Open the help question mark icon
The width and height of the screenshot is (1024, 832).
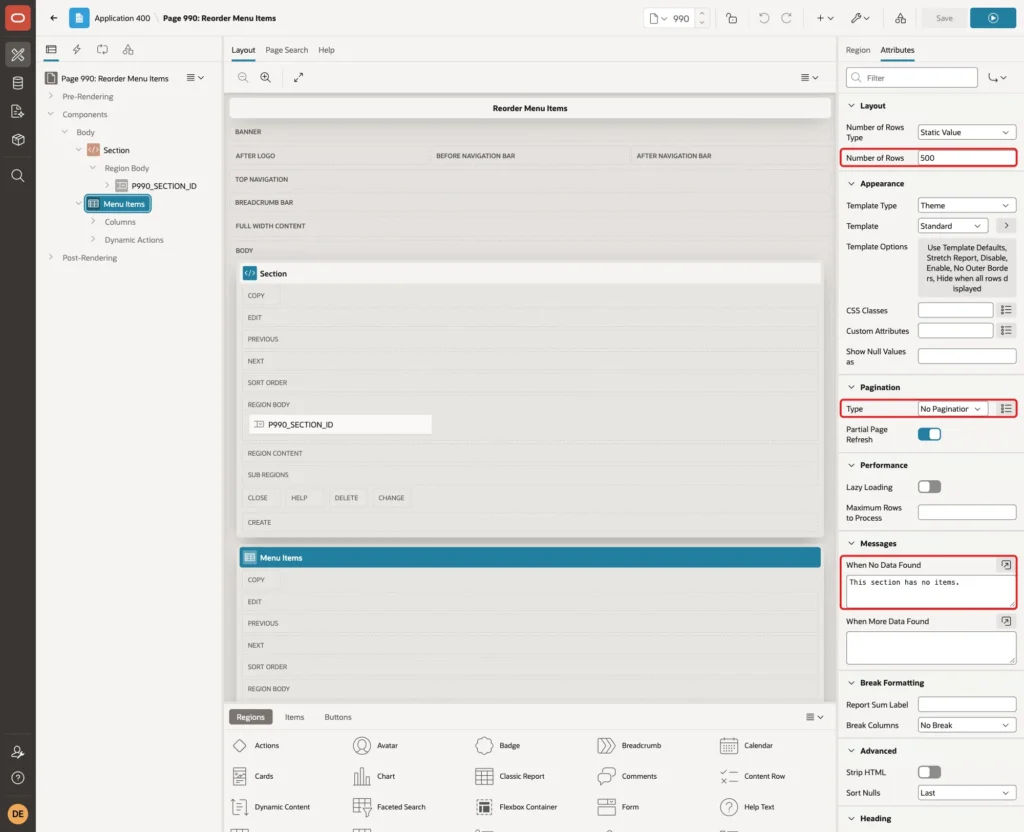pos(18,778)
